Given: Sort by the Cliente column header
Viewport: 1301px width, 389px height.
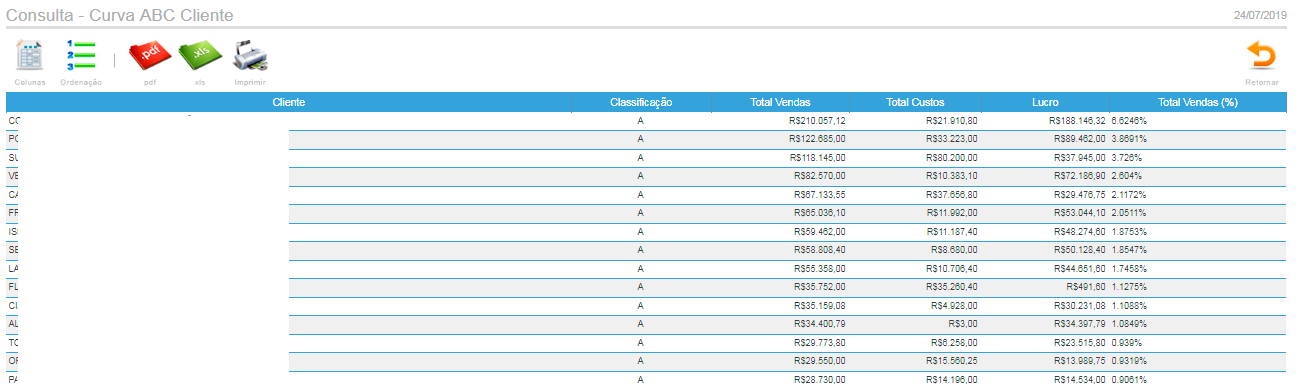Looking at the screenshot, I should pos(289,102).
